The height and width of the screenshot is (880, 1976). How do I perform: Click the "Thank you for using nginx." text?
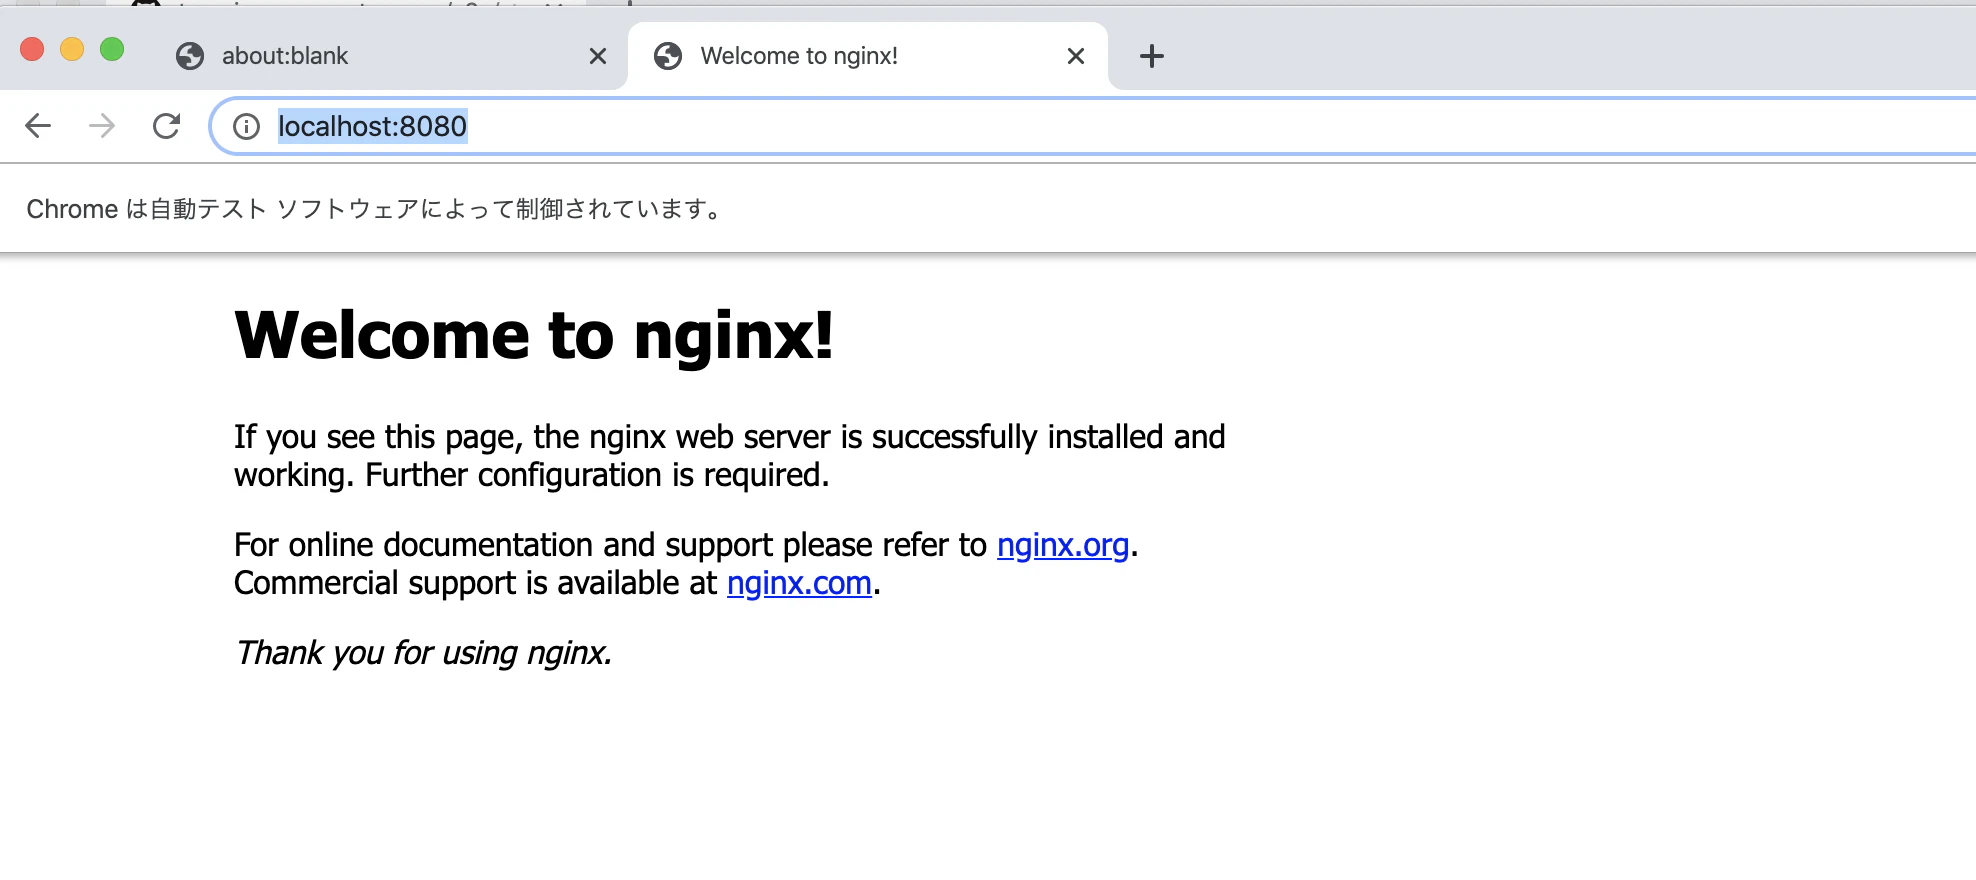[x=423, y=653]
